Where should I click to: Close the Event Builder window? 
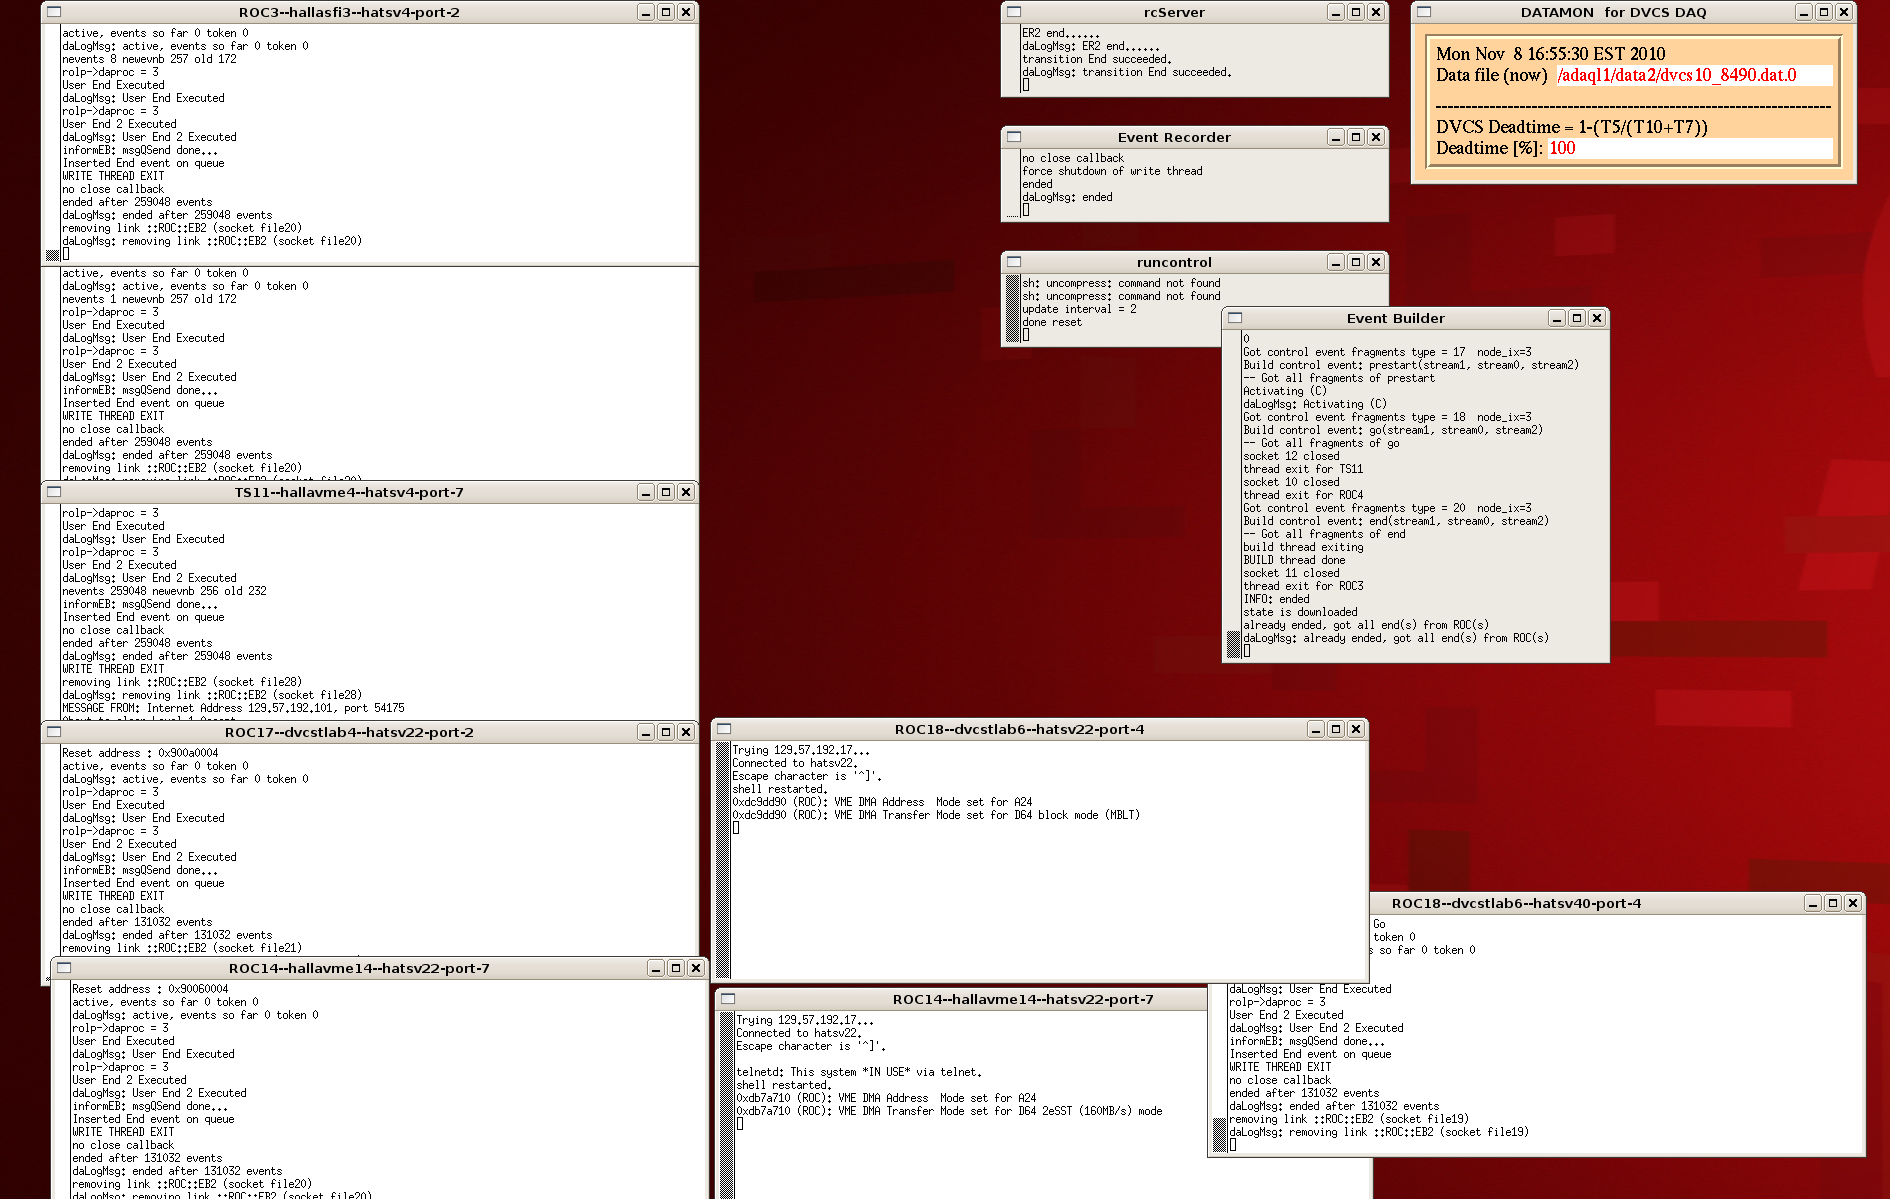[x=1597, y=318]
